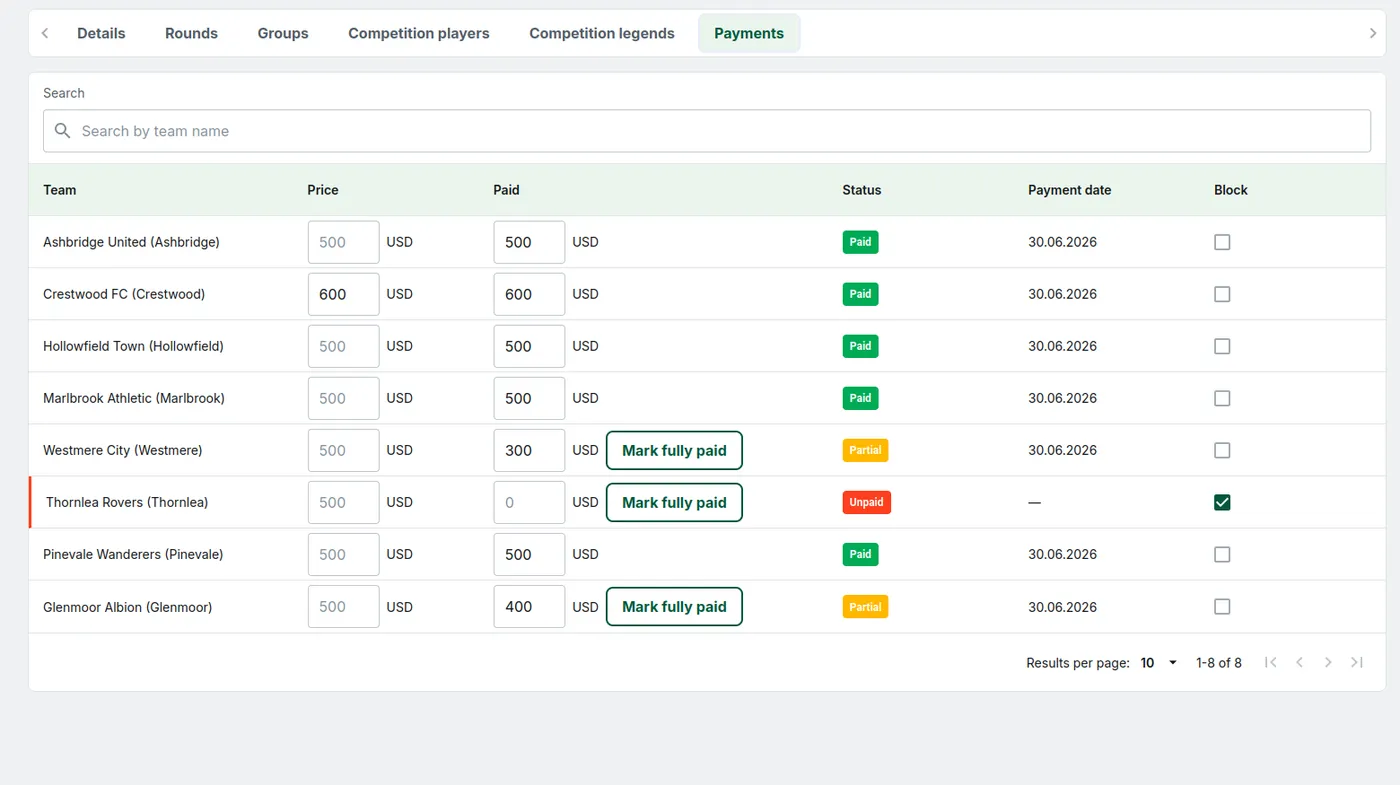Edit Paid amount for Glenmoor Albion
Image resolution: width=1400 pixels, height=785 pixels.
coord(529,606)
